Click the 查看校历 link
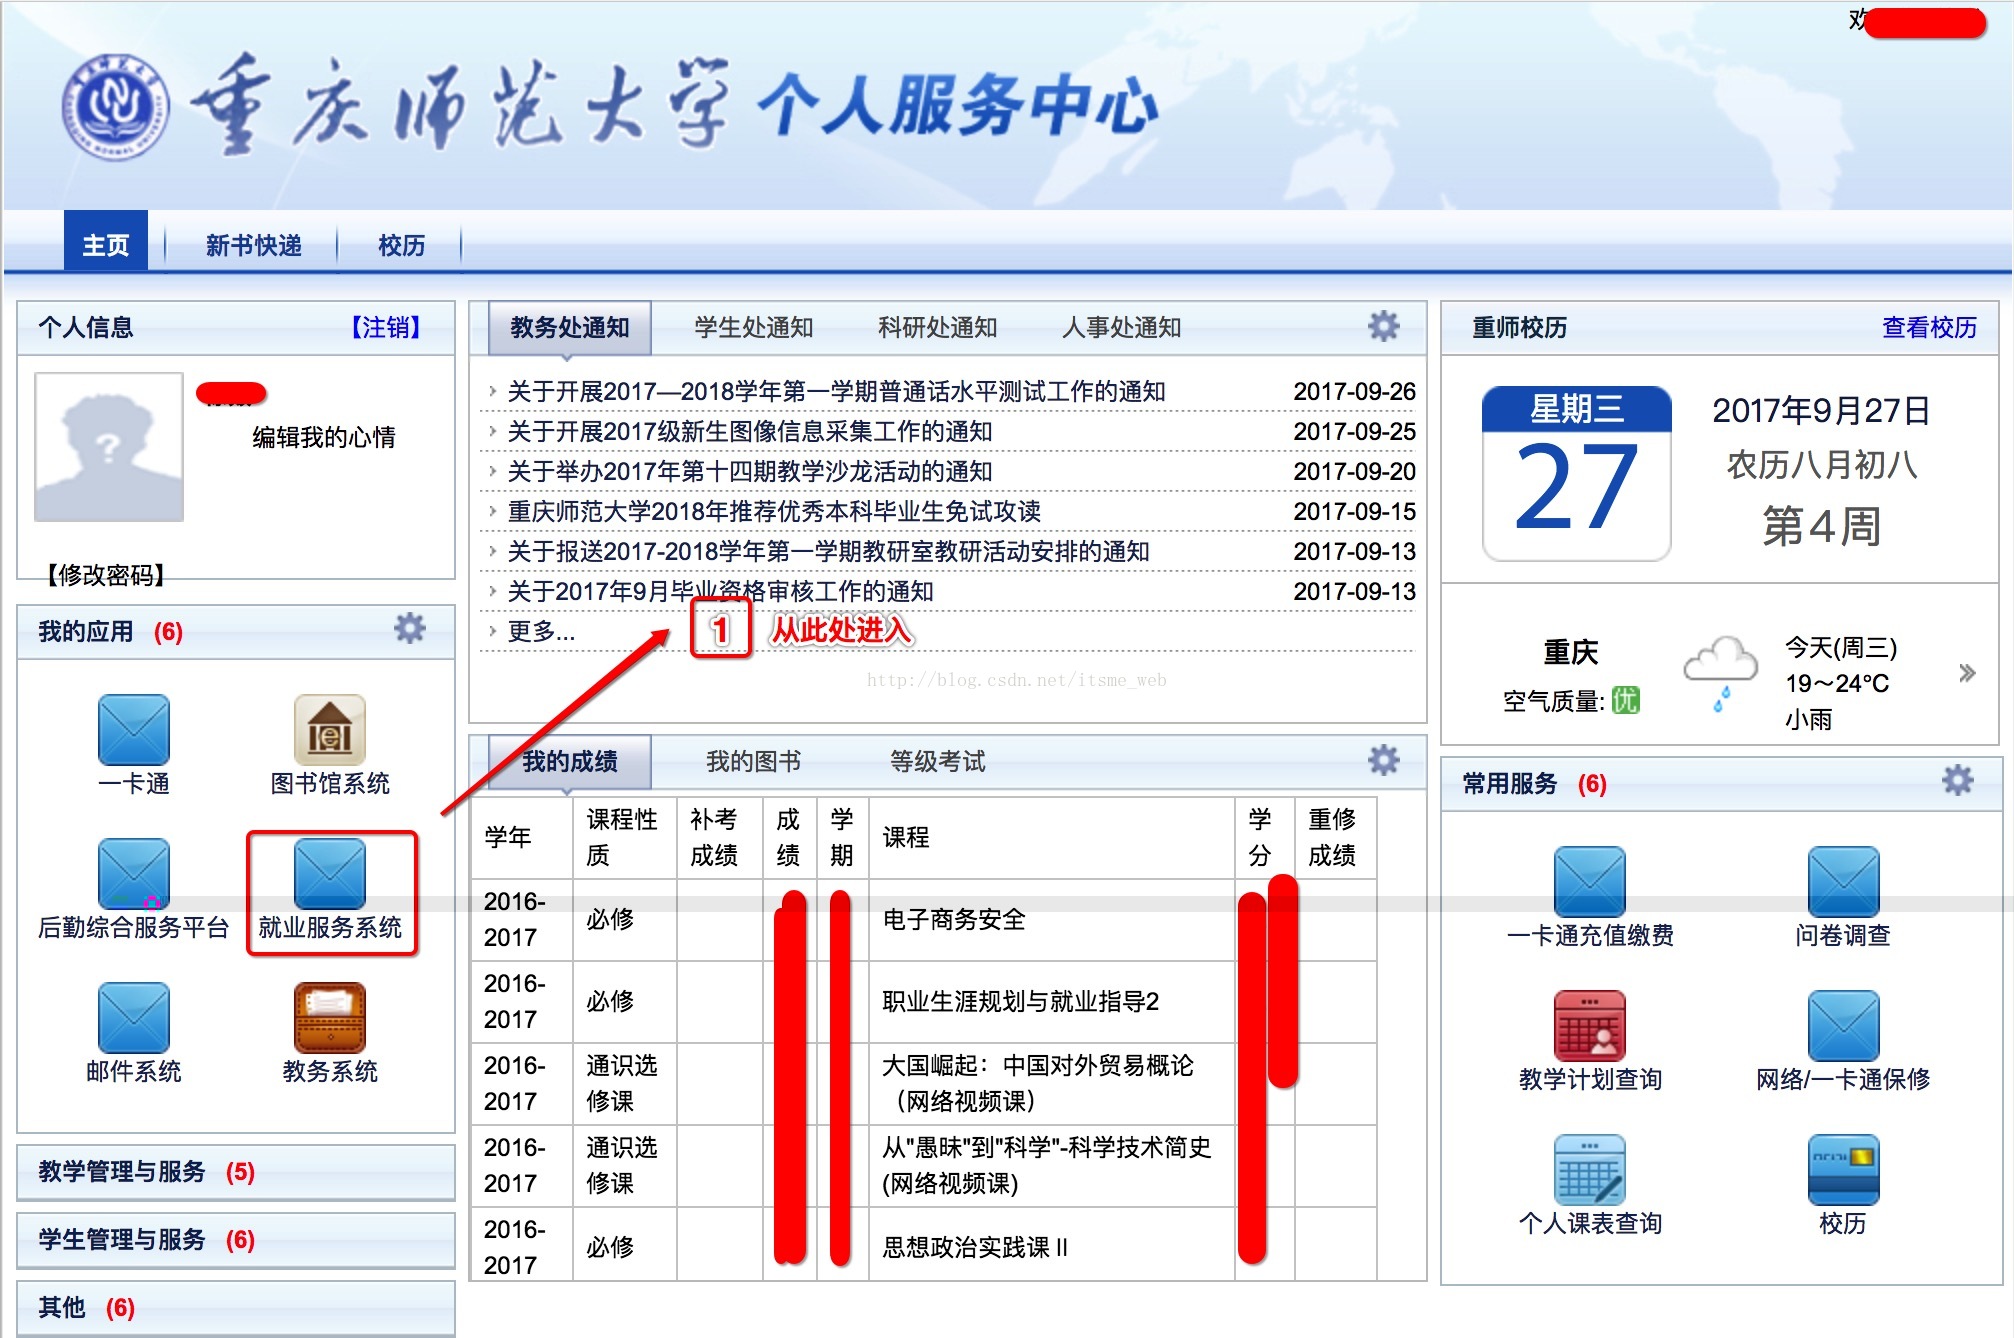 pos(1928,328)
